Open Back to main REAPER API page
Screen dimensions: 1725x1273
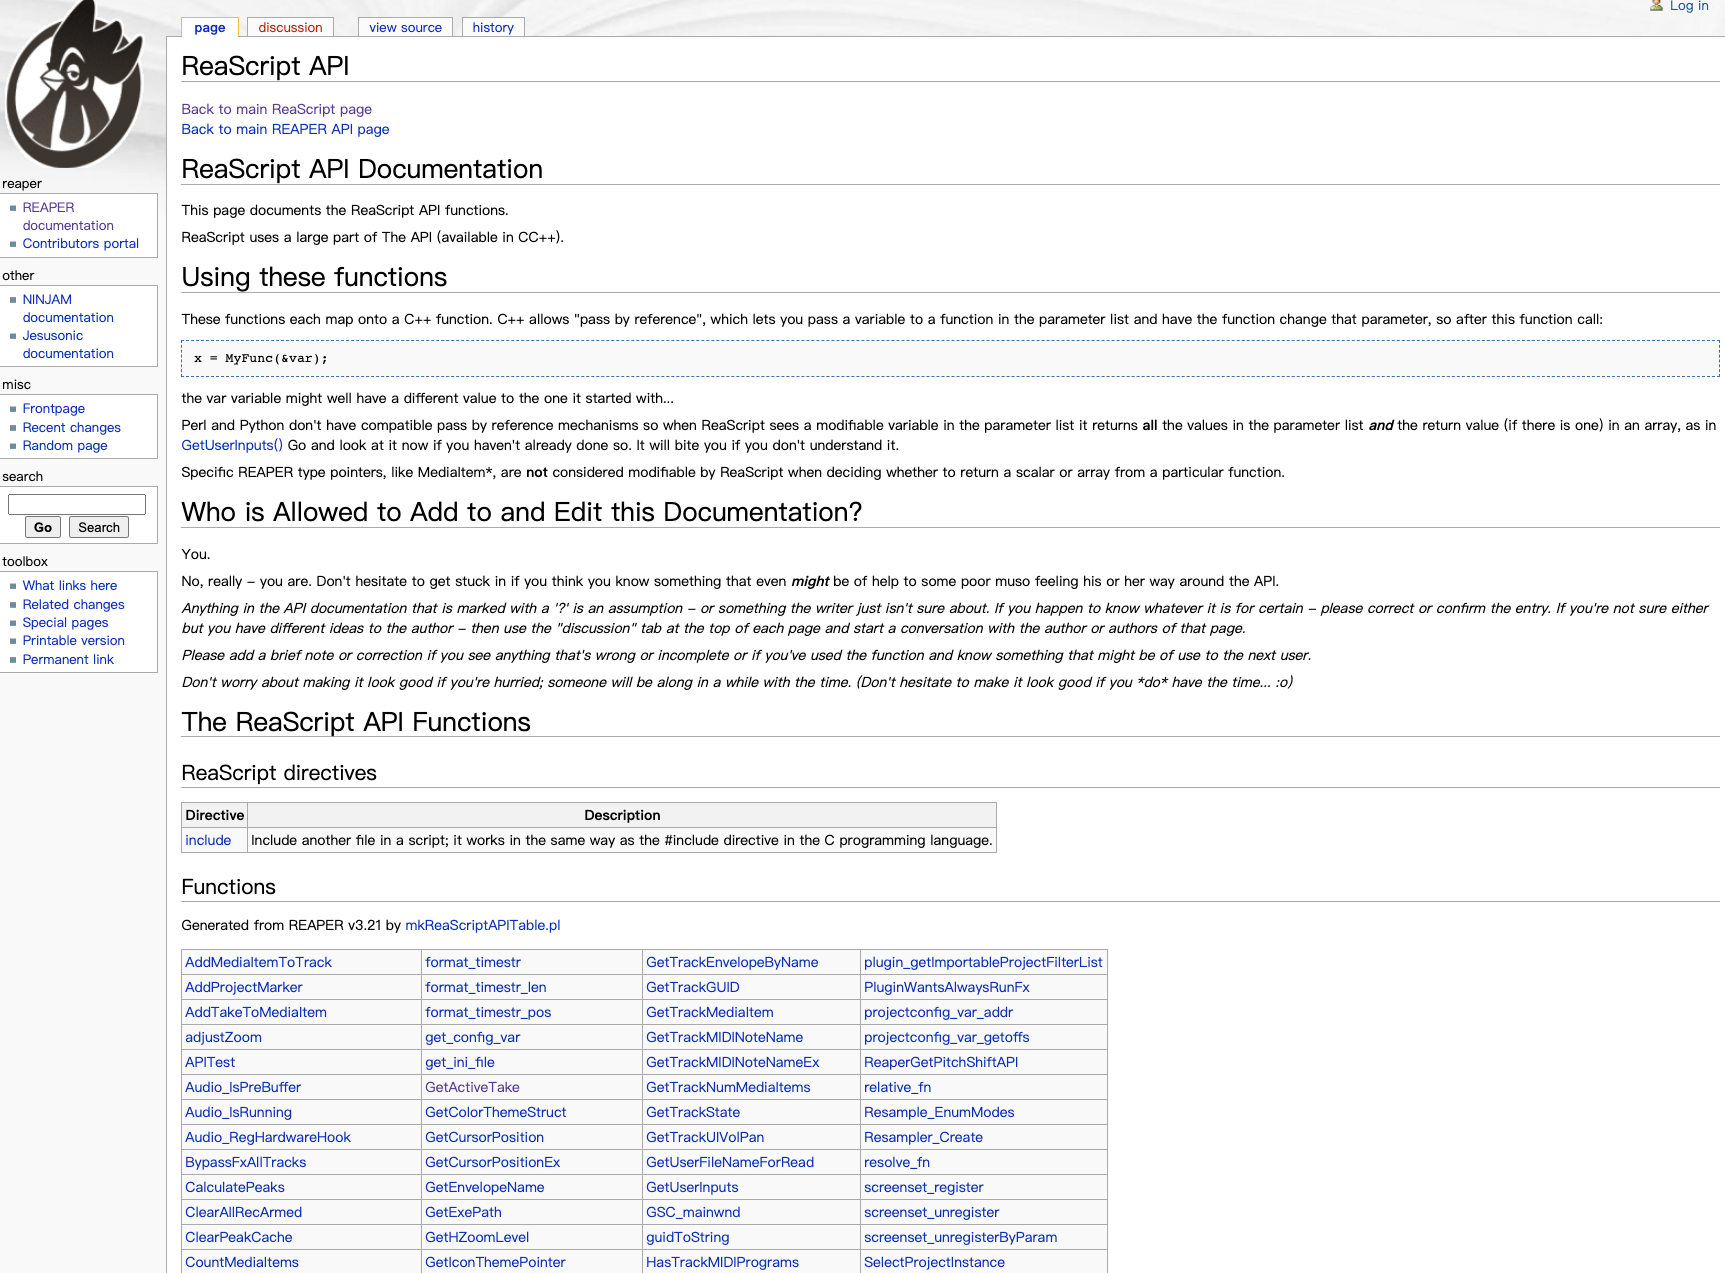click(285, 129)
